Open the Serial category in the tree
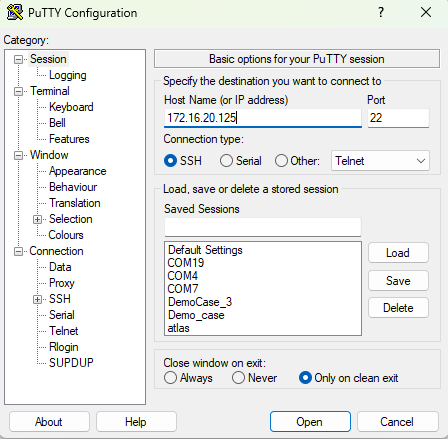The image size is (448, 439). [x=62, y=315]
